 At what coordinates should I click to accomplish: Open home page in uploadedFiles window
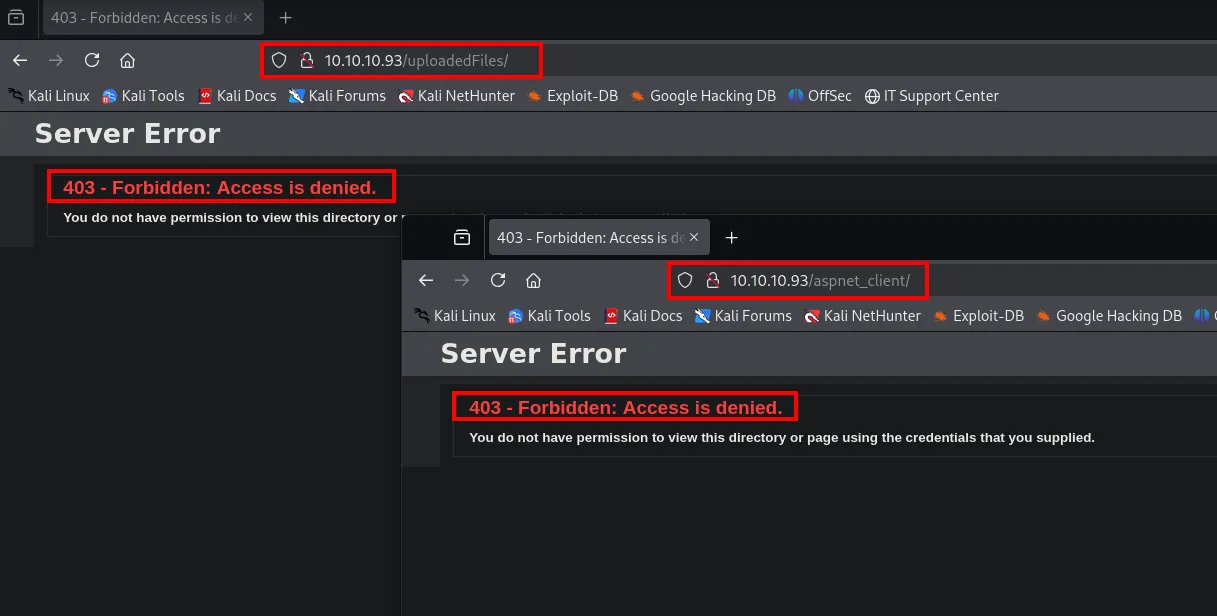pyautogui.click(x=127, y=60)
